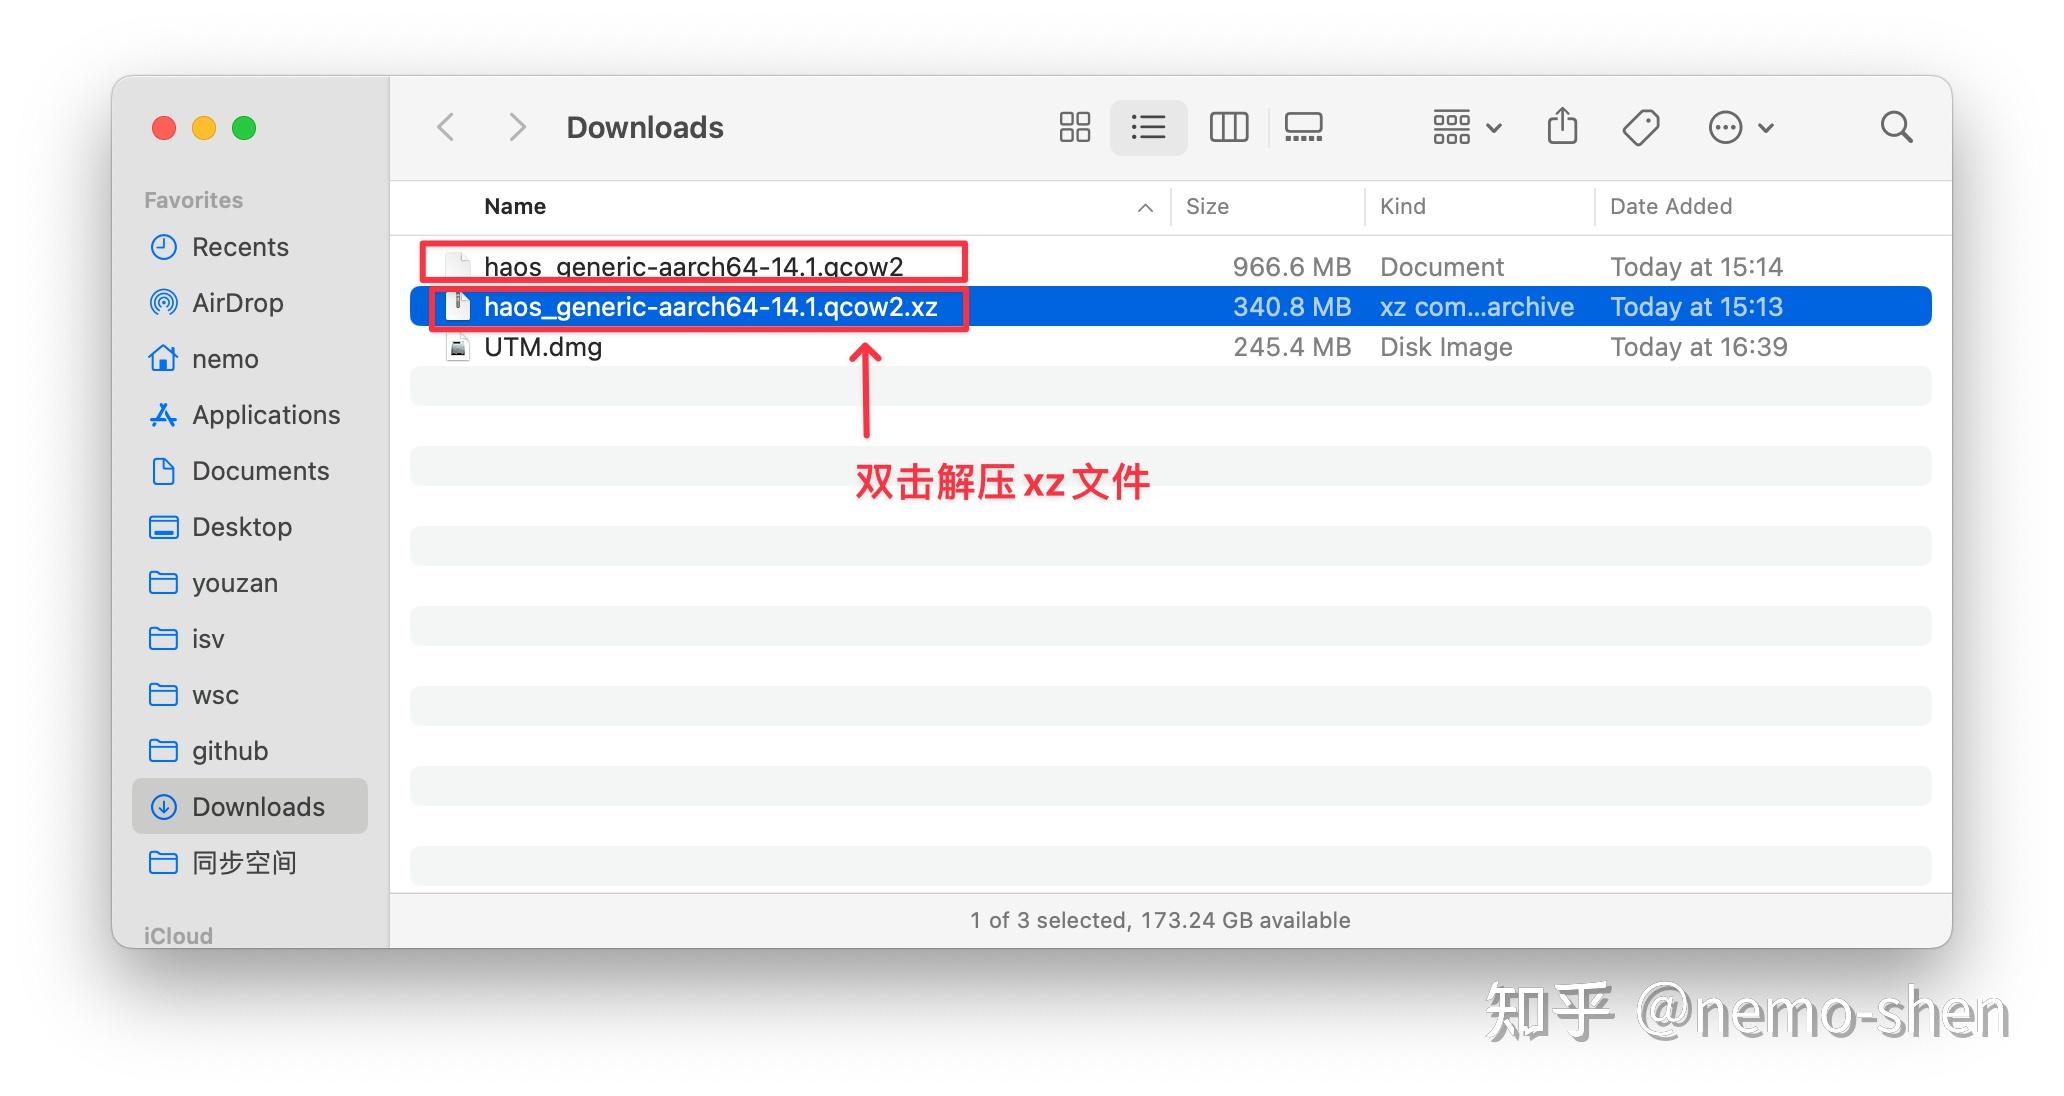The height and width of the screenshot is (1096, 2064).
Task: Click the Back navigation arrow
Action: [x=445, y=127]
